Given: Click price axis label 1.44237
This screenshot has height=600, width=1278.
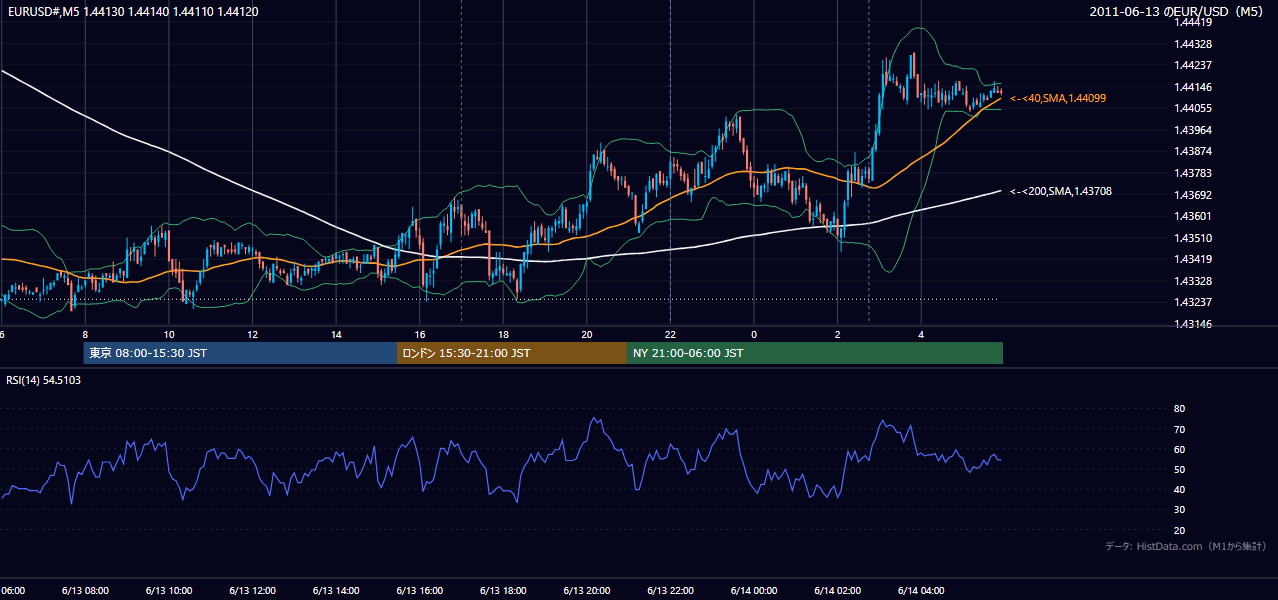Looking at the screenshot, I should (x=1193, y=65).
